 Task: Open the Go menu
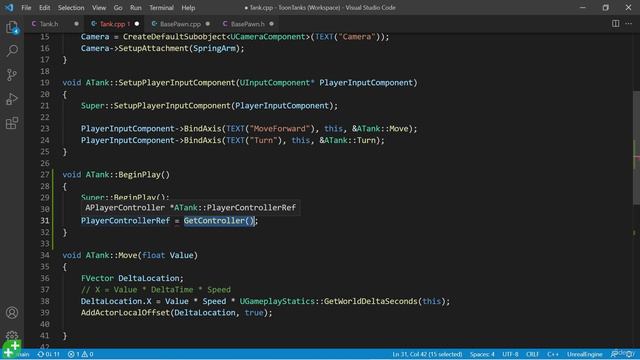click(x=118, y=8)
